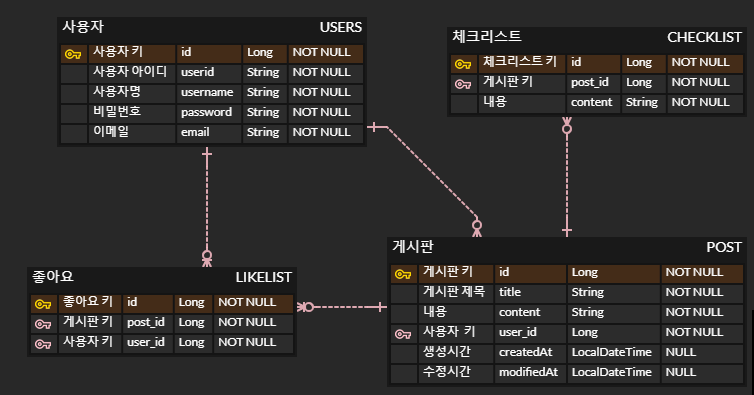Screen dimensions: 754x395
Task: Click the createdAt cell in POST
Action: [530, 354]
